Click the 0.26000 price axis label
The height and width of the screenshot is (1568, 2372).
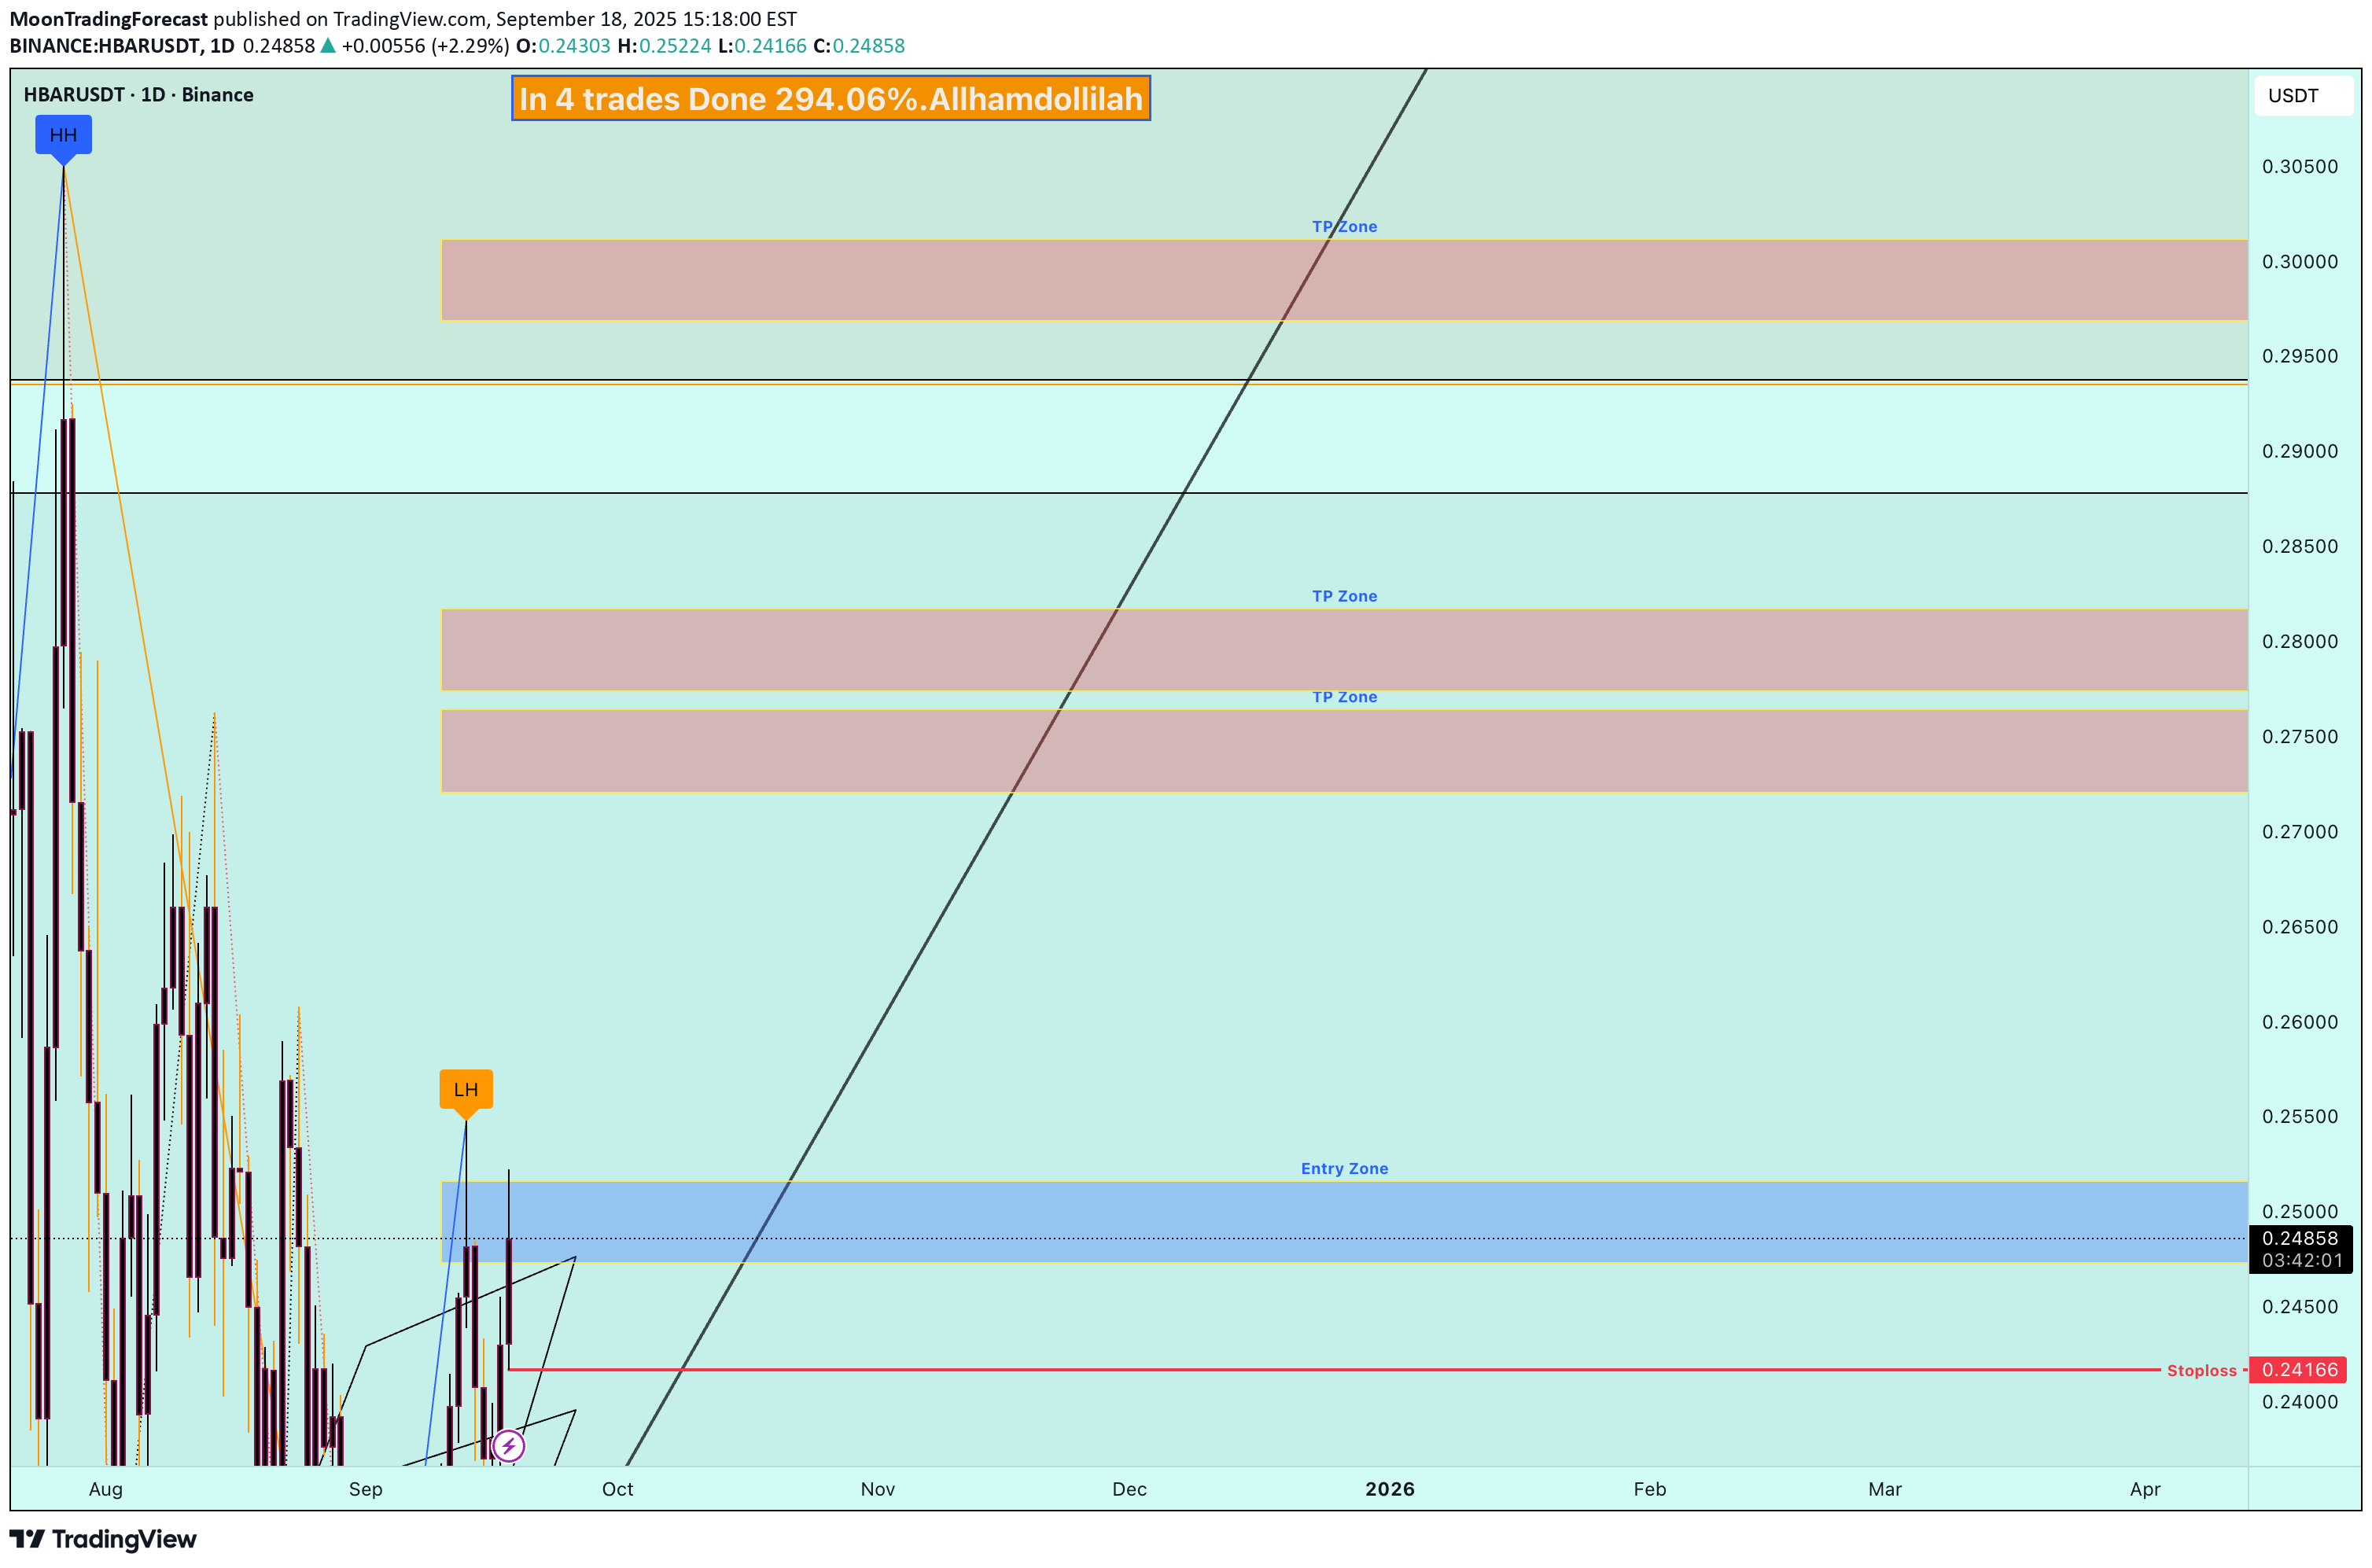click(x=2300, y=1022)
